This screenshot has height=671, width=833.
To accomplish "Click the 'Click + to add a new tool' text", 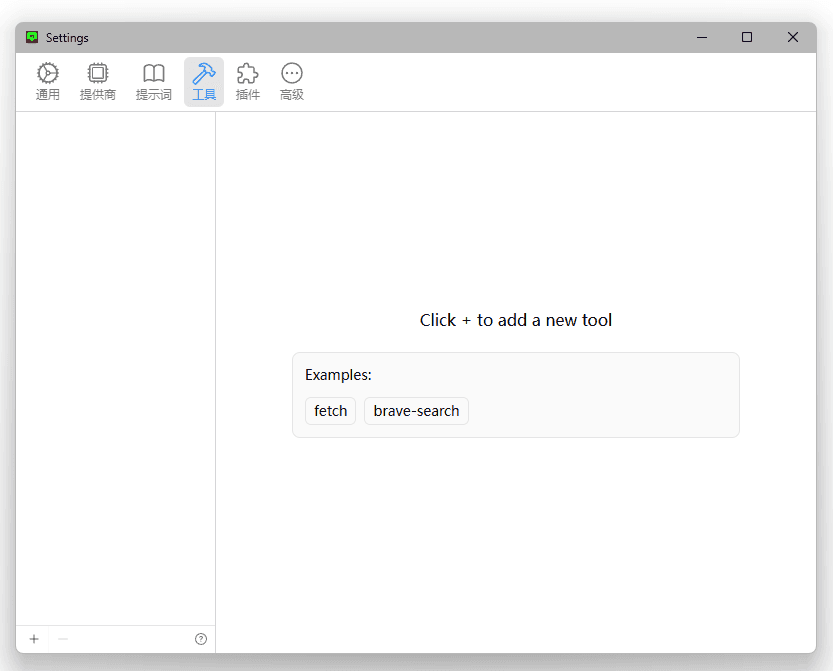I will pyautogui.click(x=516, y=320).
